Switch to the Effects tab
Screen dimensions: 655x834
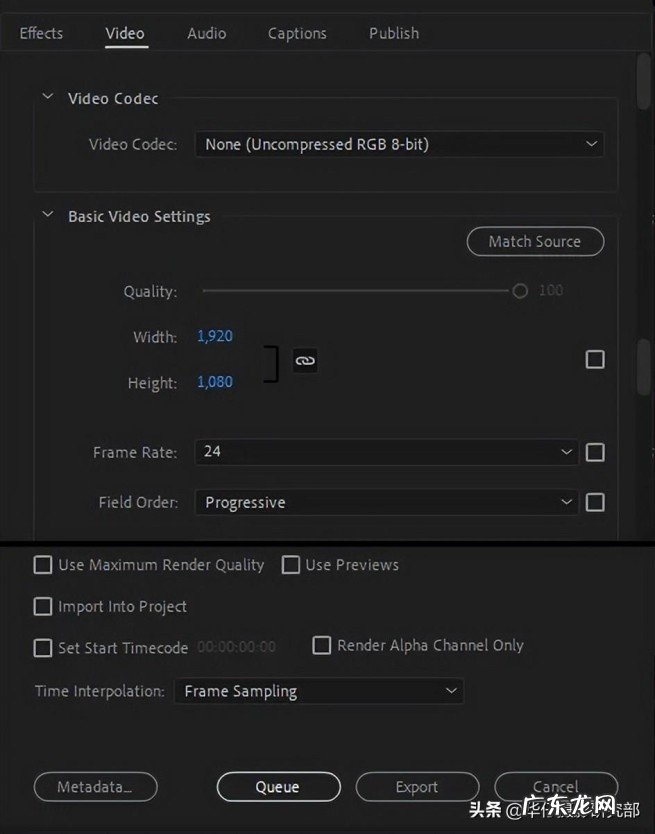click(x=41, y=33)
